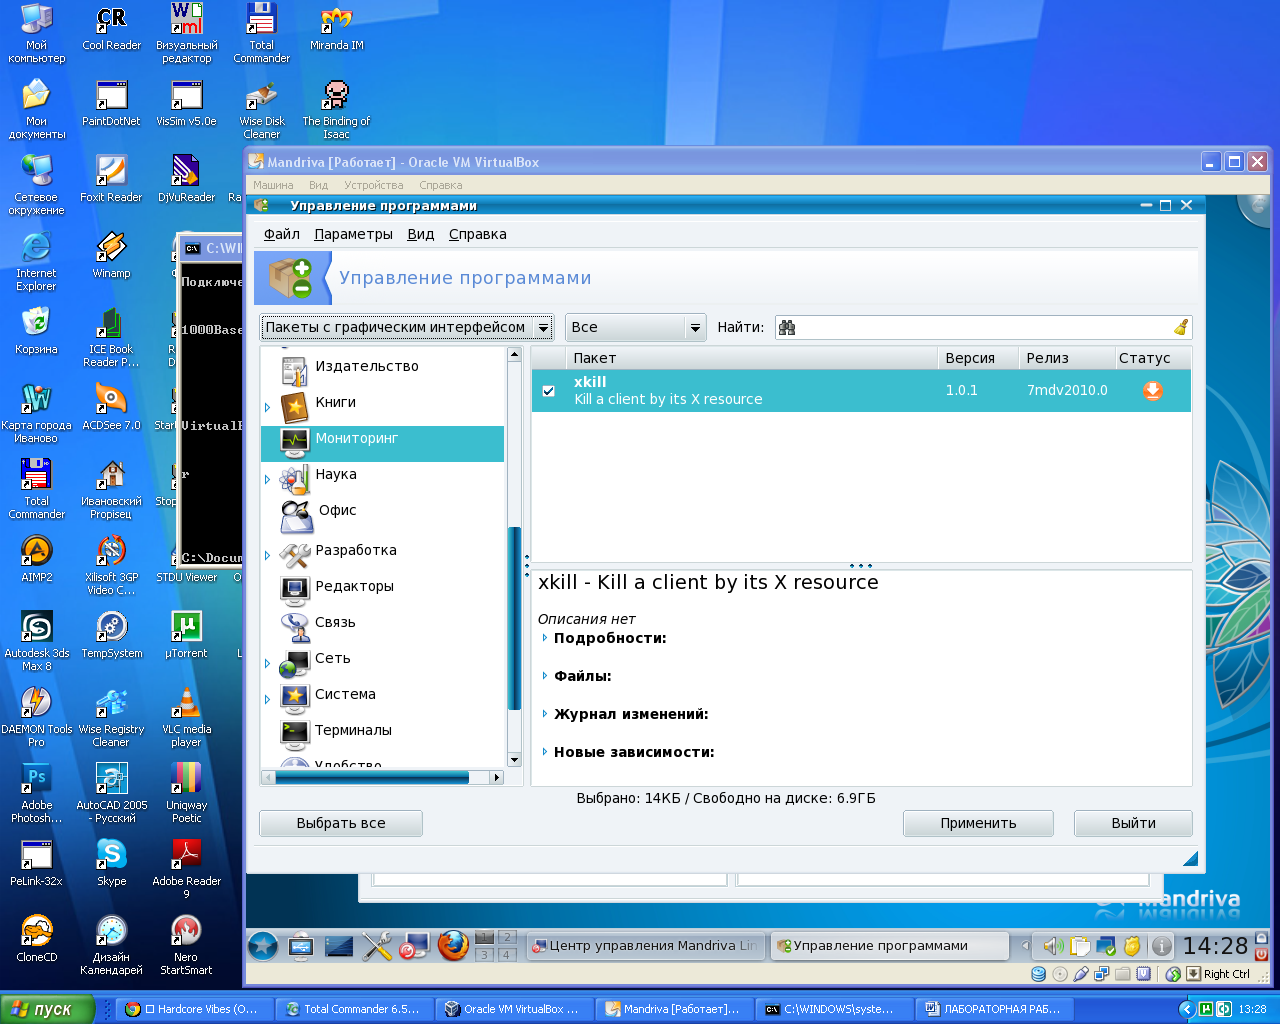Screen dimensions: 1280x1024
Task: Click the Выбрать все button
Action: pos(341,823)
